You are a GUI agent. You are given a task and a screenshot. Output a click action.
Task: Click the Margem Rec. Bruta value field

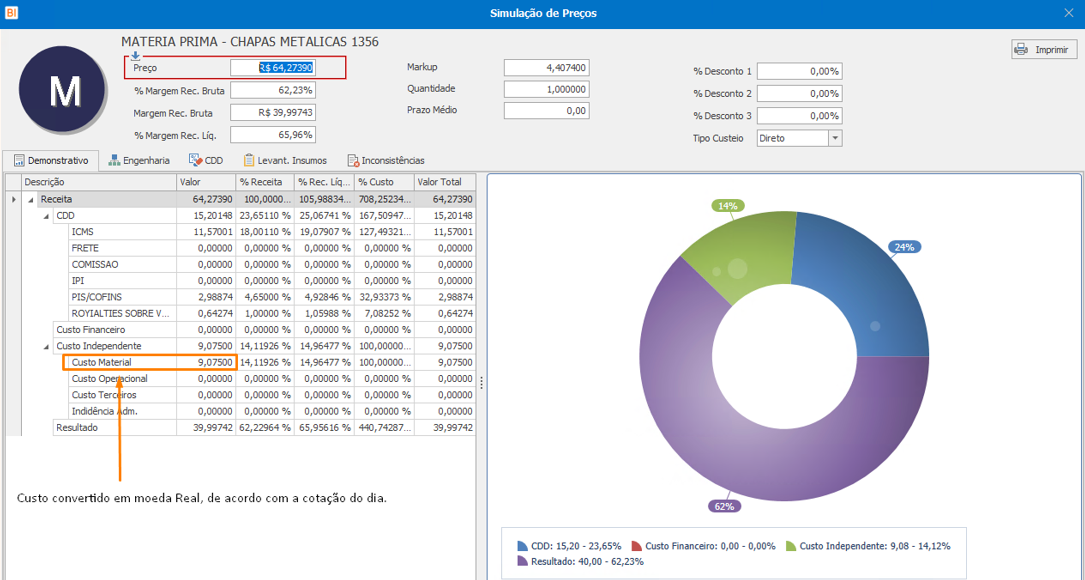pyautogui.click(x=273, y=113)
